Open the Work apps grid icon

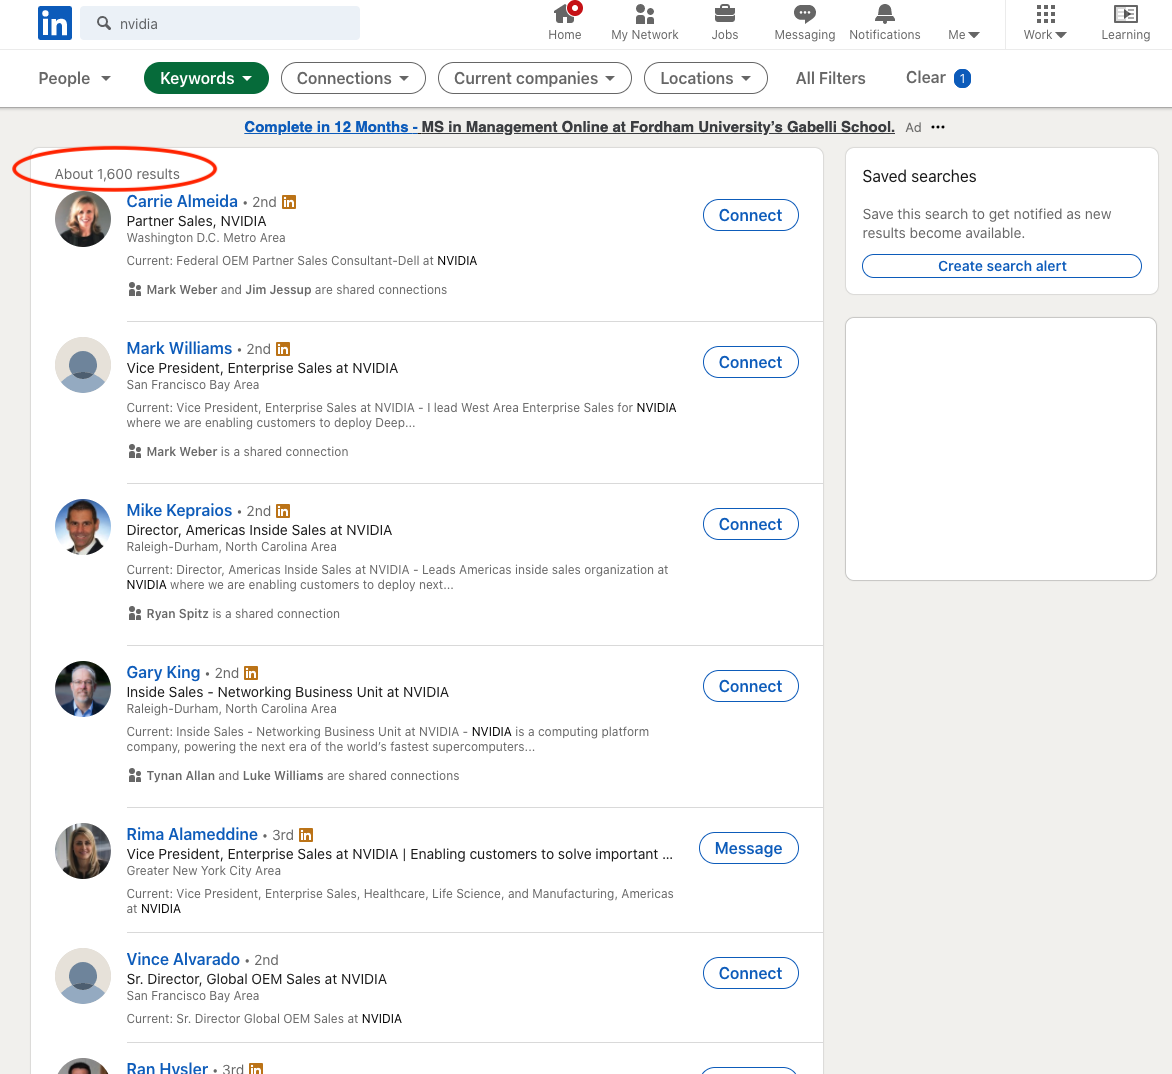1045,13
